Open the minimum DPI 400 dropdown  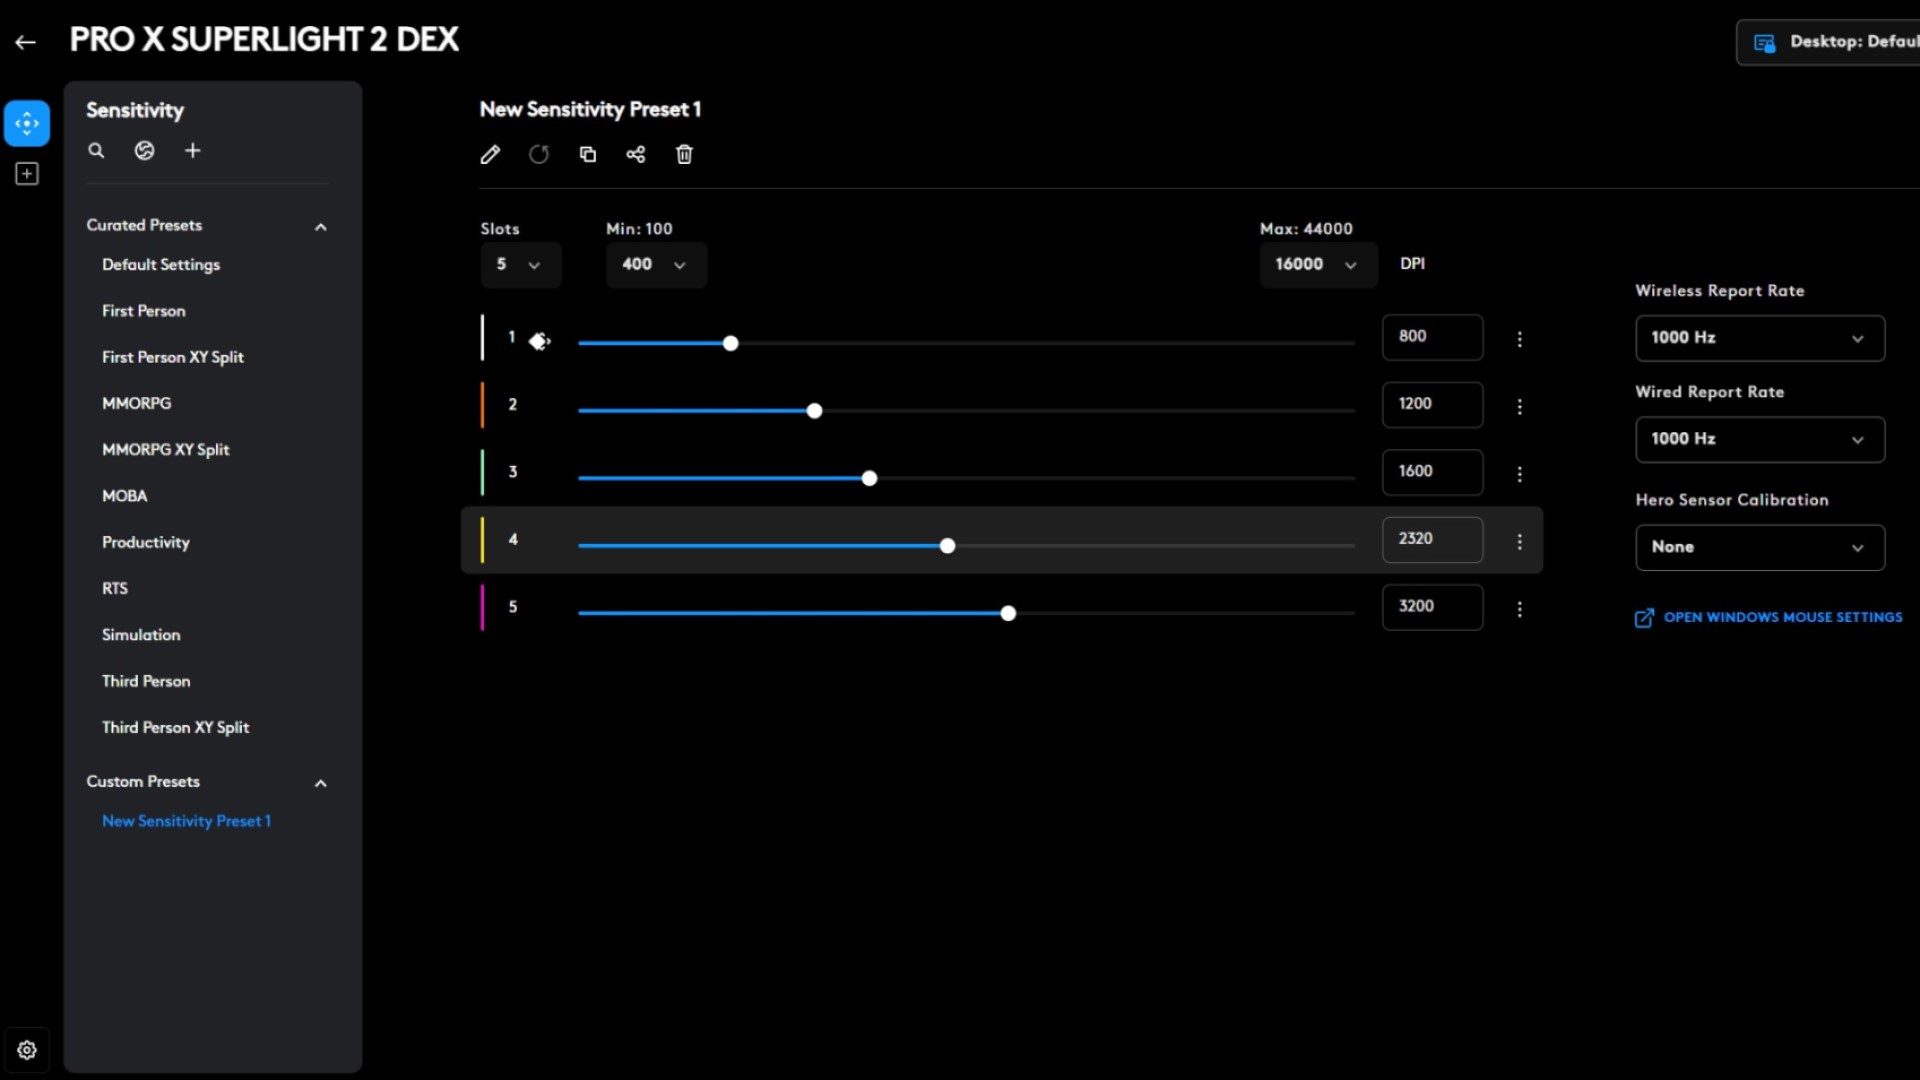[656, 265]
